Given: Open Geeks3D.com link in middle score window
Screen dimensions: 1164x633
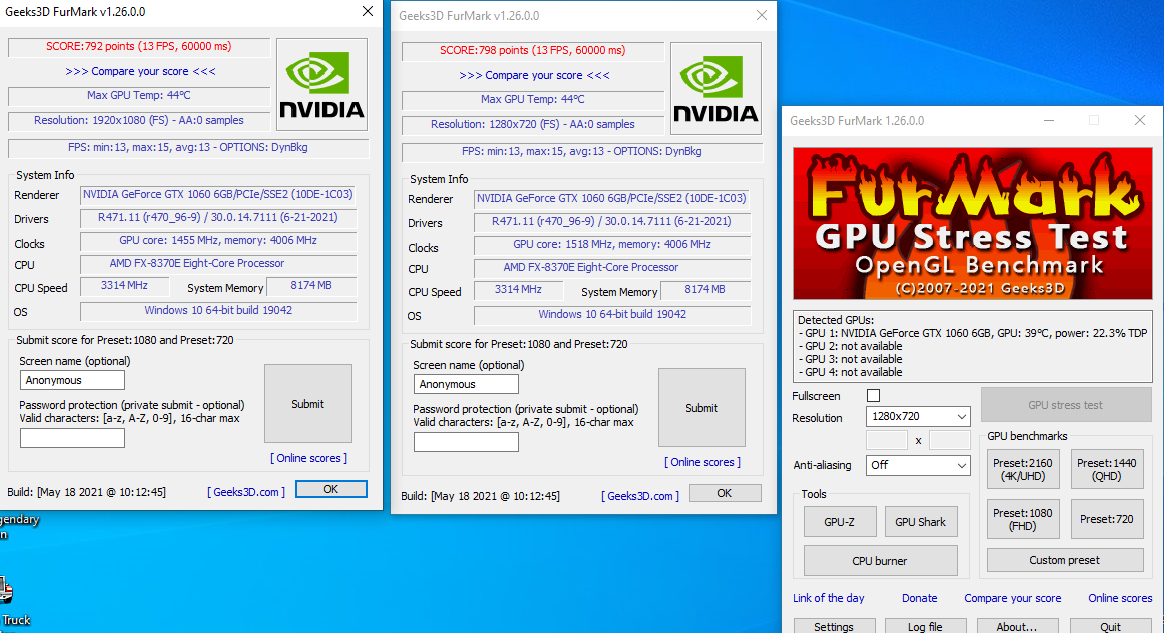Looking at the screenshot, I should tap(640, 496).
